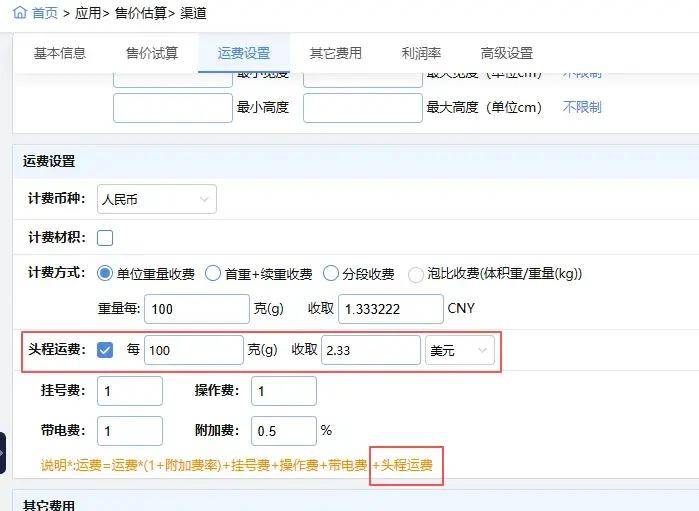
Task: Click 应用 in the breadcrumb
Action: (x=90, y=13)
